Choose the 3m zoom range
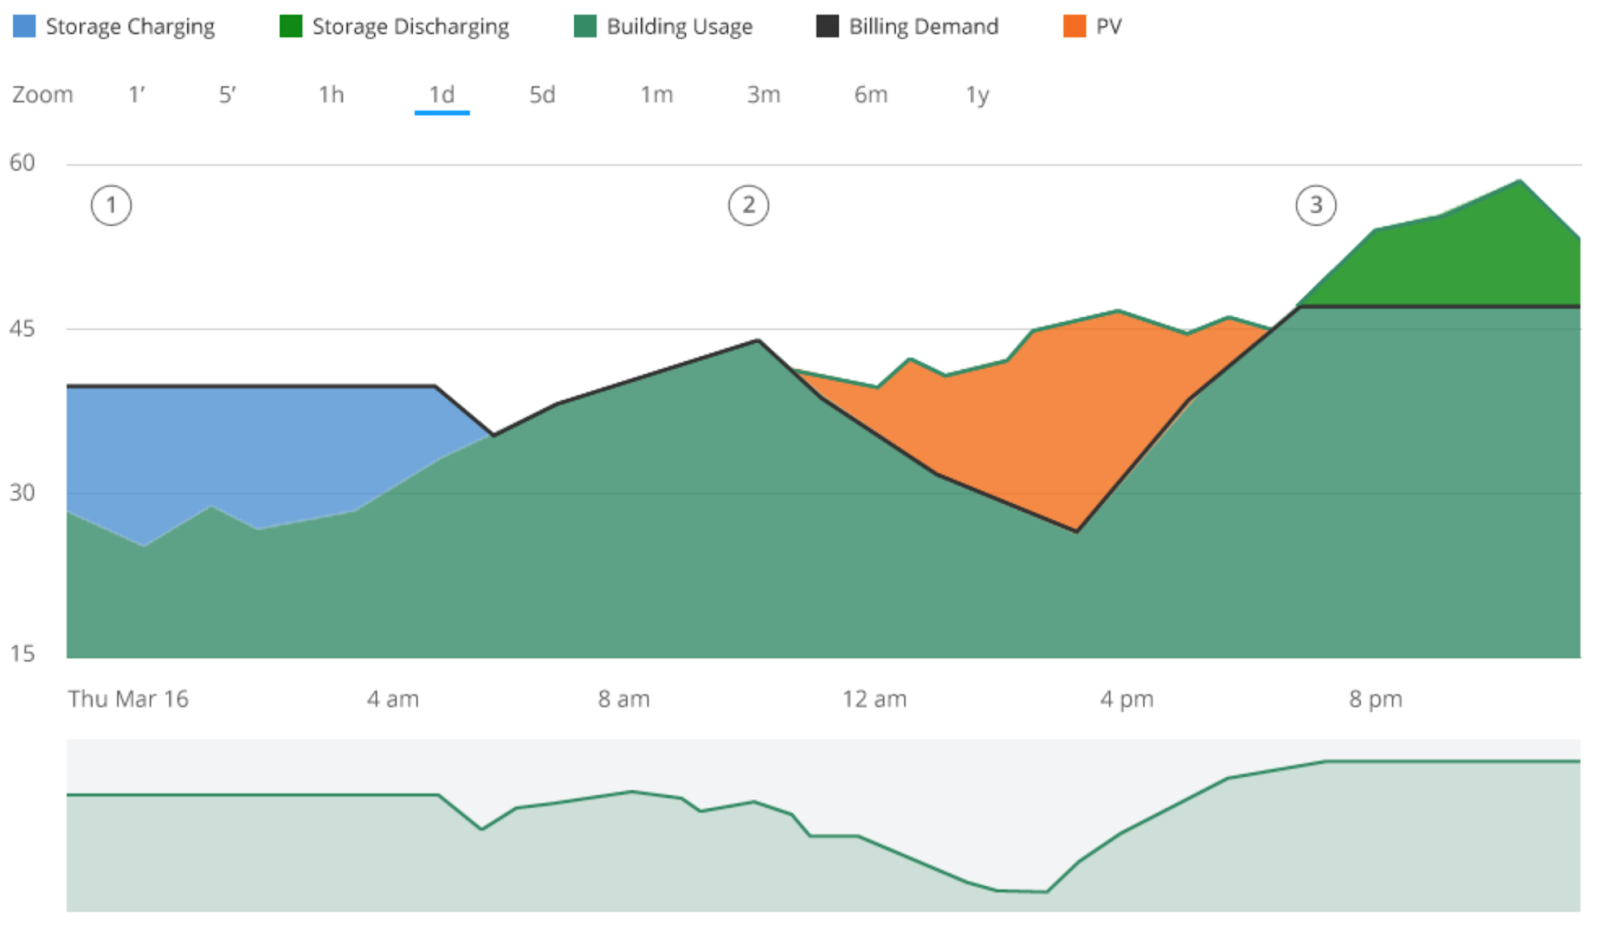Viewport: 1600px width, 925px height. click(x=764, y=95)
